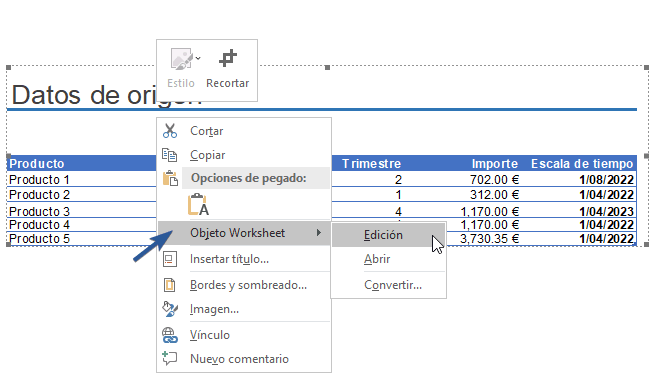Click the Nuevo comentario speech bubble icon
Viewport: 655px width, 389px height.
[170, 358]
